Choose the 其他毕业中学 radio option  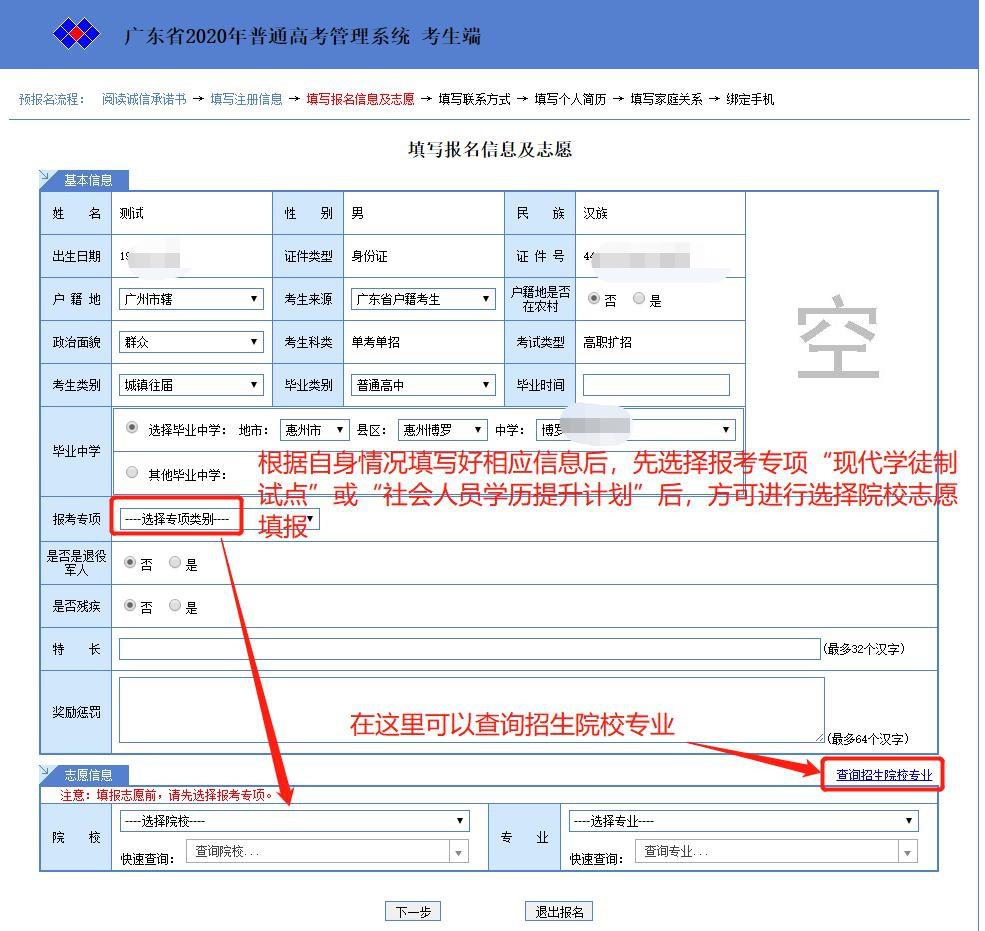point(132,473)
